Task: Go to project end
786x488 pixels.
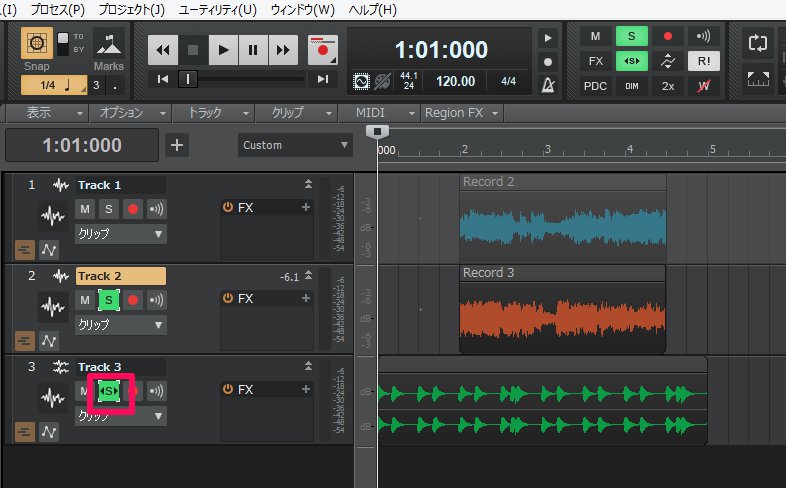Action: 323,79
